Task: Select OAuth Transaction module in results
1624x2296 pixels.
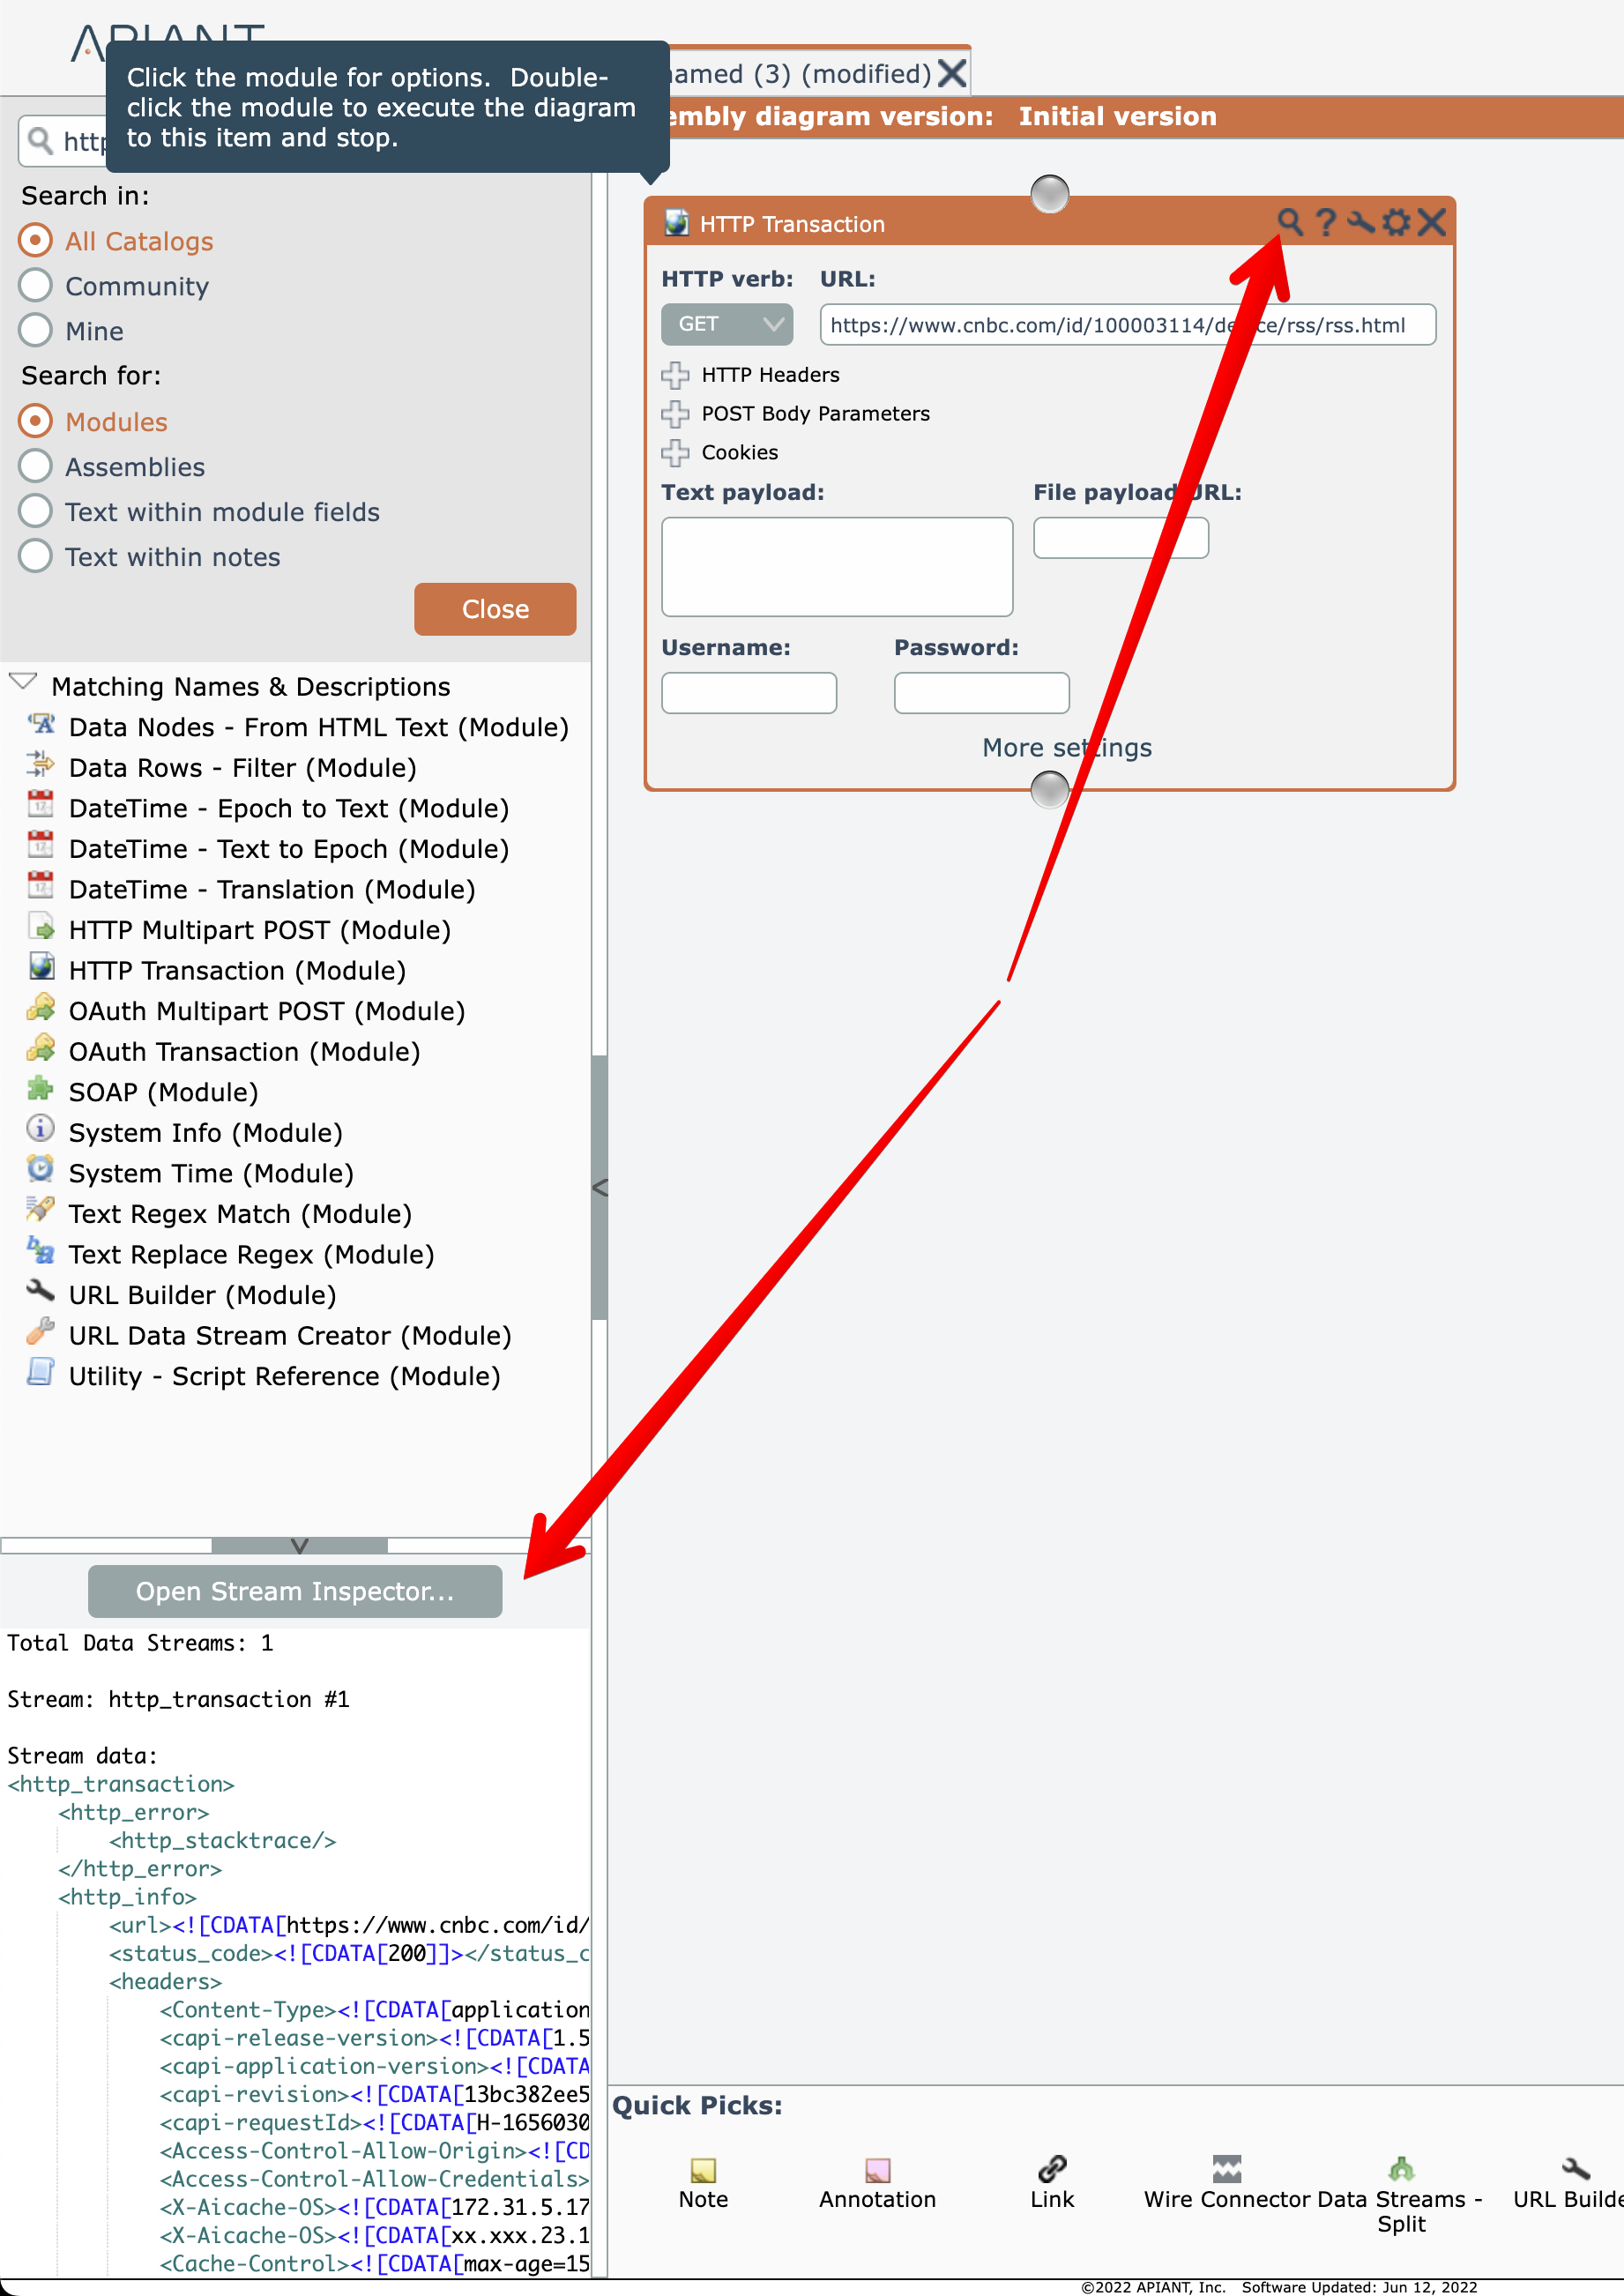Action: click(x=243, y=1051)
